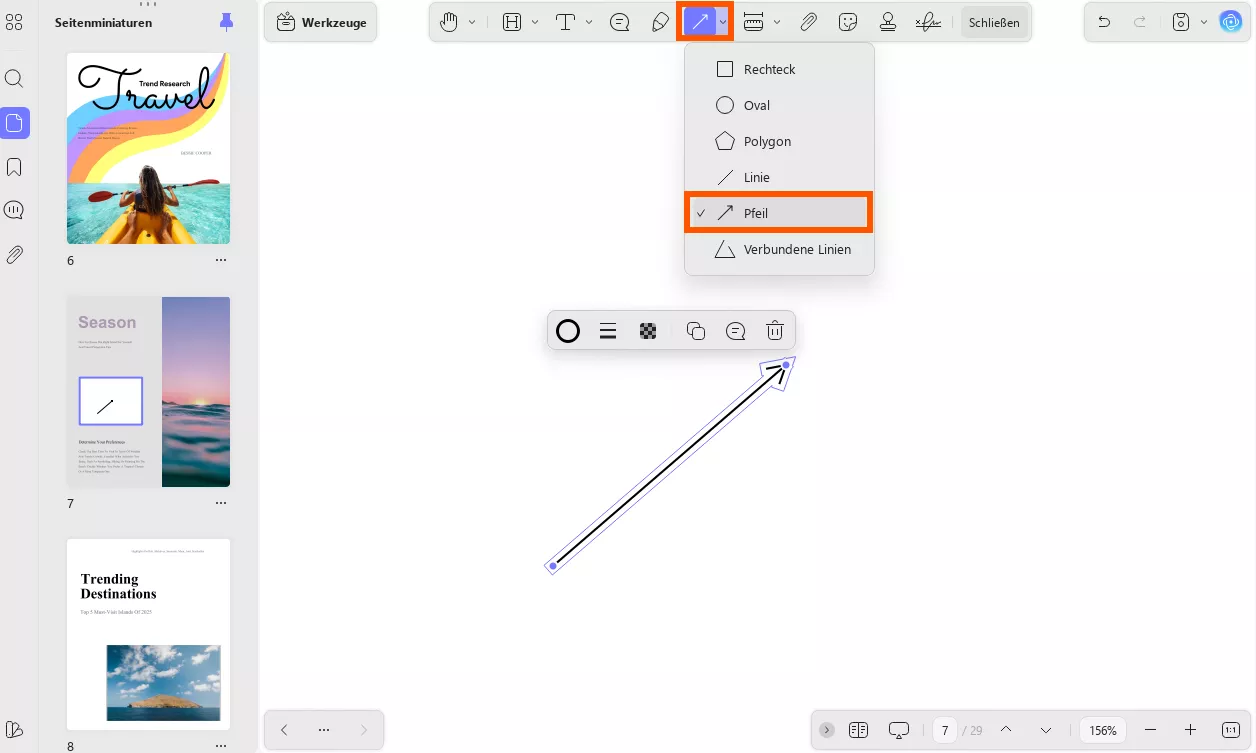The image size is (1256, 753).
Task: Open the opacity checkerboard option
Action: (x=648, y=331)
